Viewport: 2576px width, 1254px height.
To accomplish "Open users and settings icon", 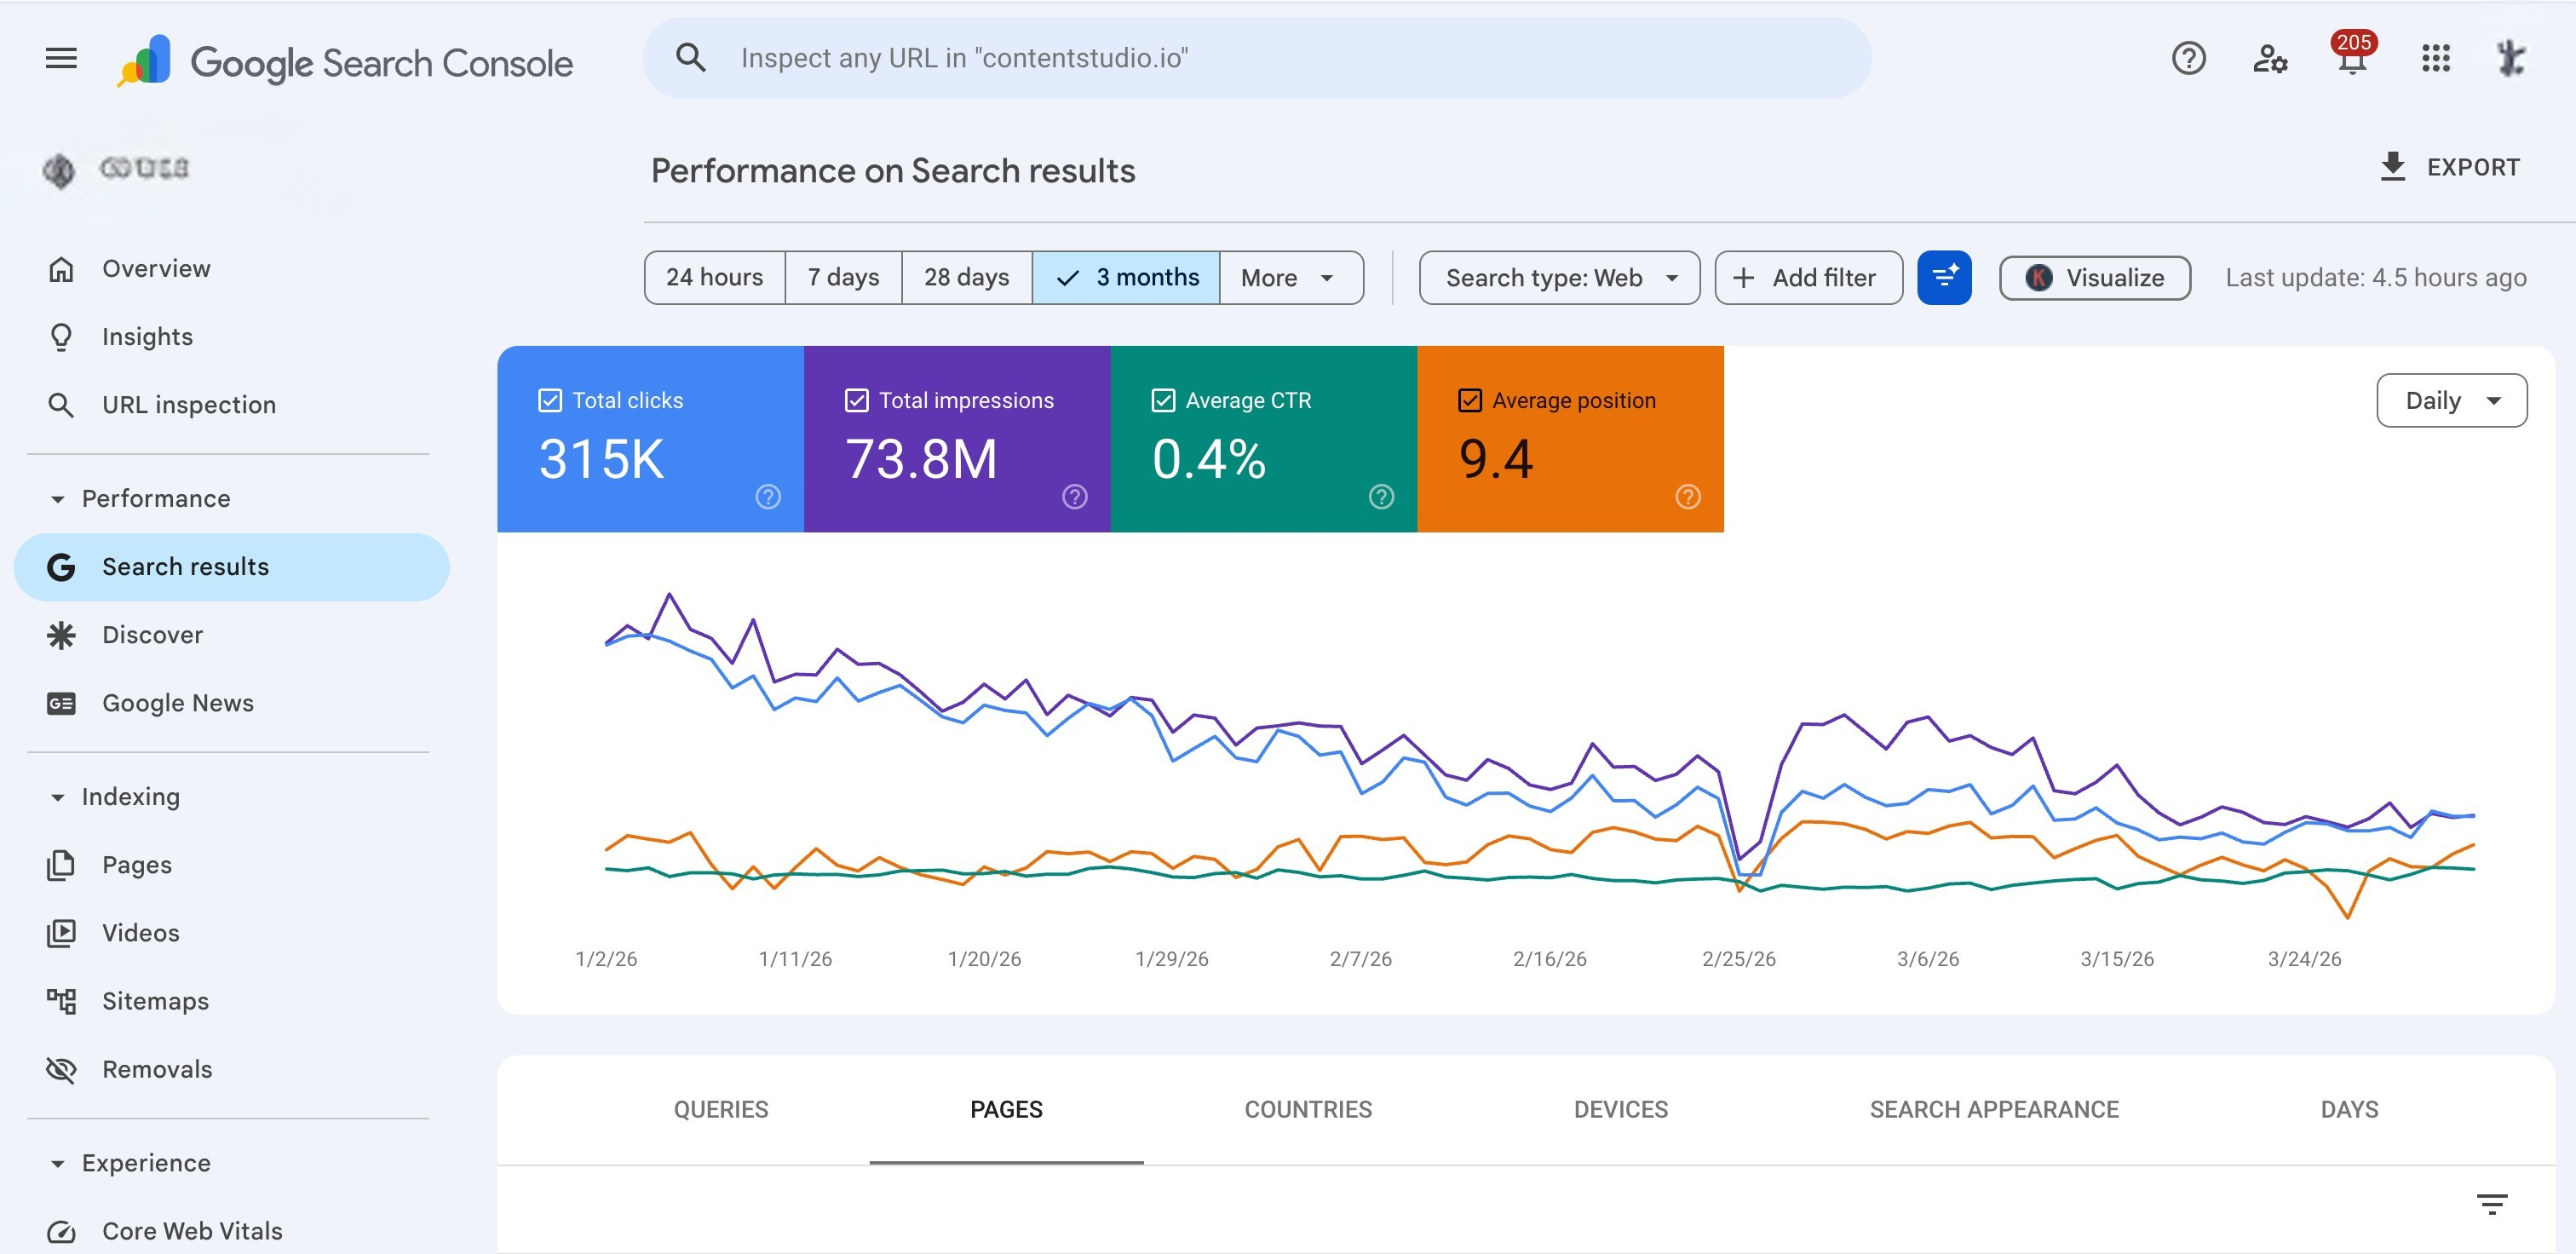I will point(2269,58).
